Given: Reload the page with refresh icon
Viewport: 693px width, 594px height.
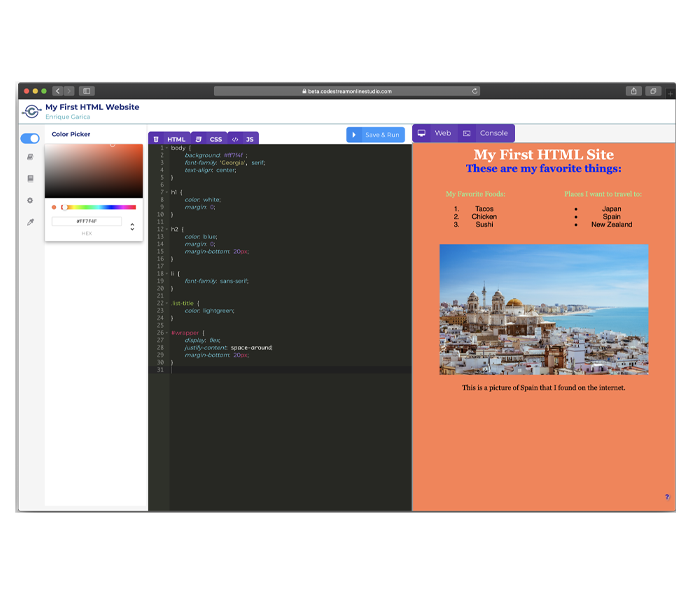Looking at the screenshot, I should tap(474, 91).
